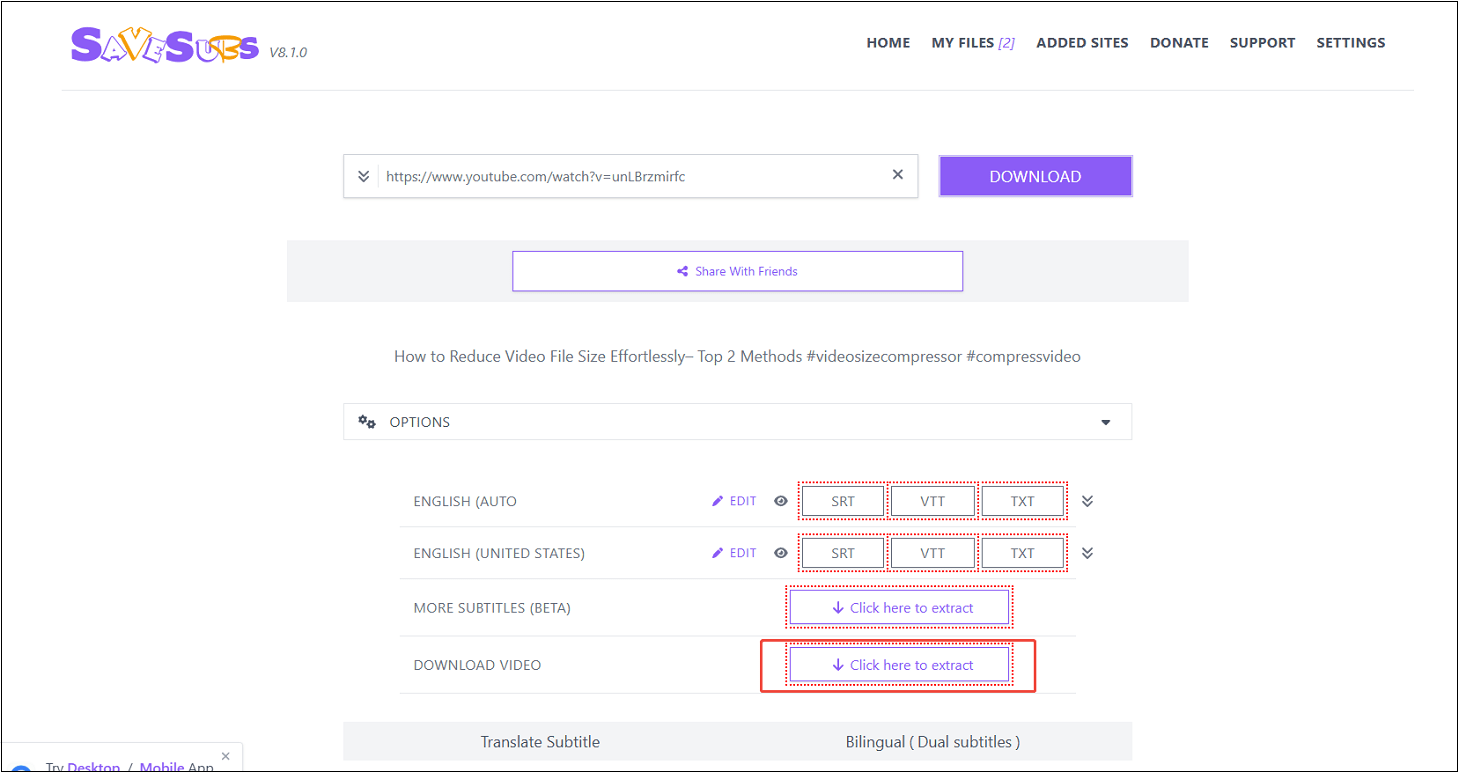Download ENGLISH (AUTO subtitles as SRT
Screen dimensions: 1459x772
tap(842, 500)
